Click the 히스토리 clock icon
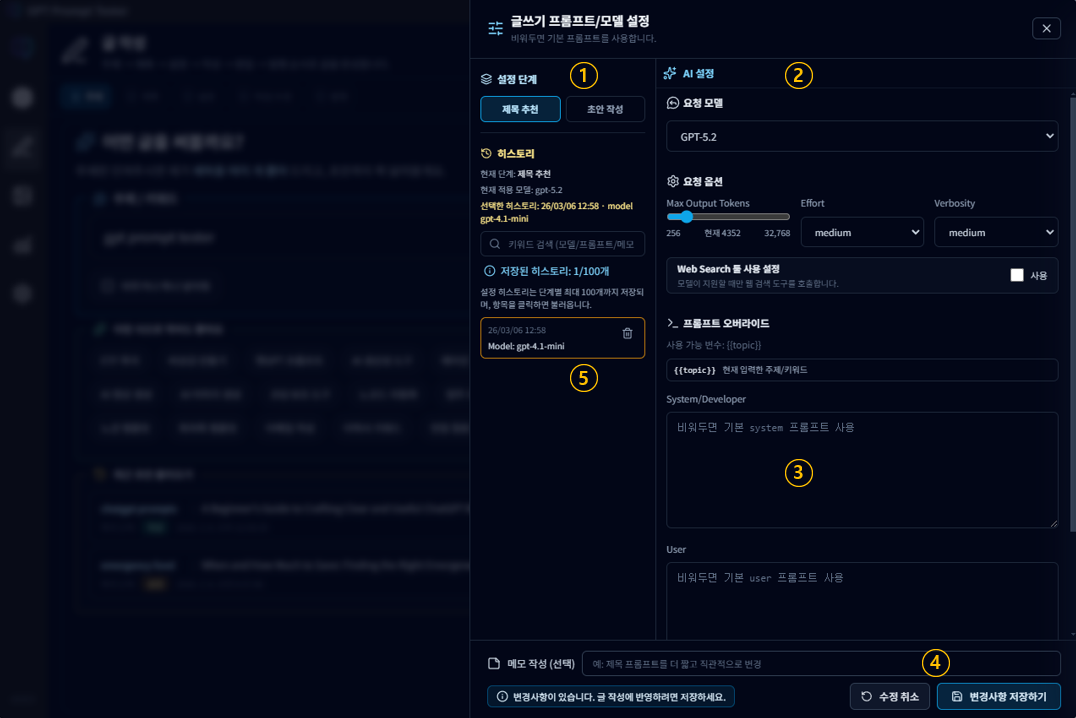This screenshot has height=718, width=1076. (486, 154)
